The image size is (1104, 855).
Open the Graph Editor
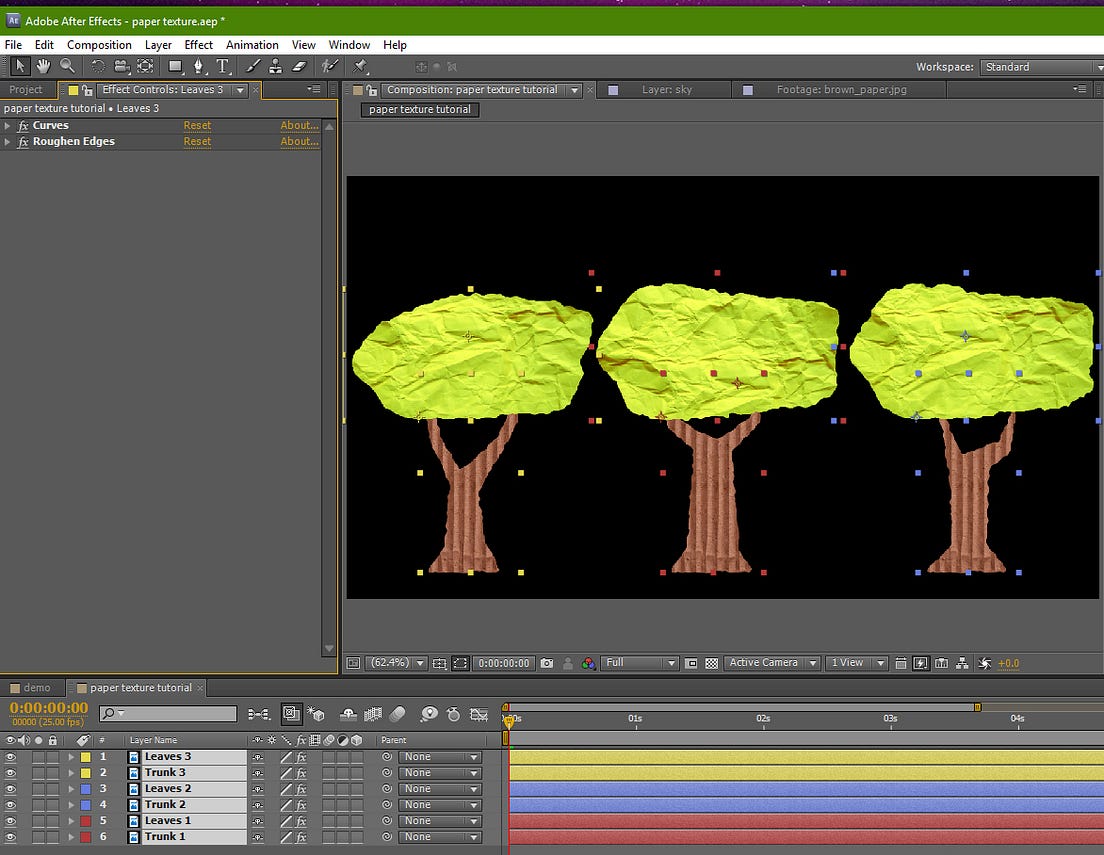coord(479,714)
